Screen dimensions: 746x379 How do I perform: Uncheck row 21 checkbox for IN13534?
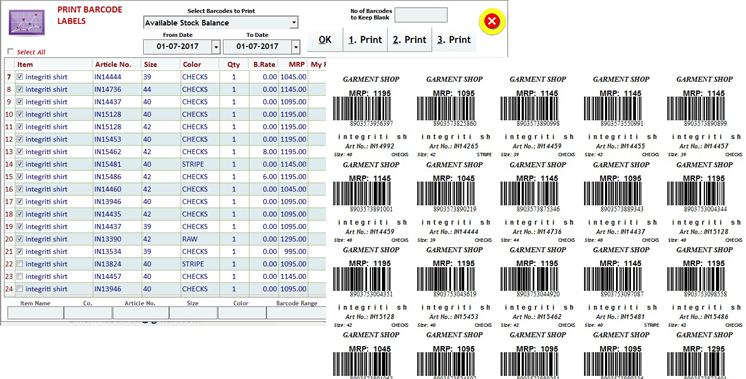(x=20, y=251)
